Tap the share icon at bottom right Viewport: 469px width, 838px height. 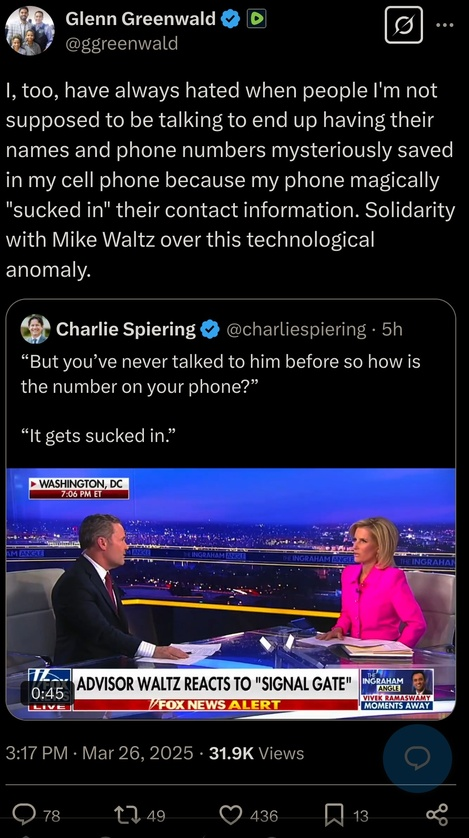point(437,816)
